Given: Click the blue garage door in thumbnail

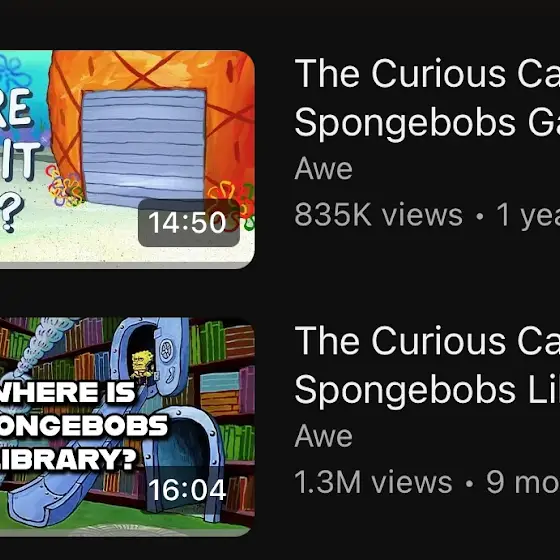Looking at the screenshot, I should point(144,146).
